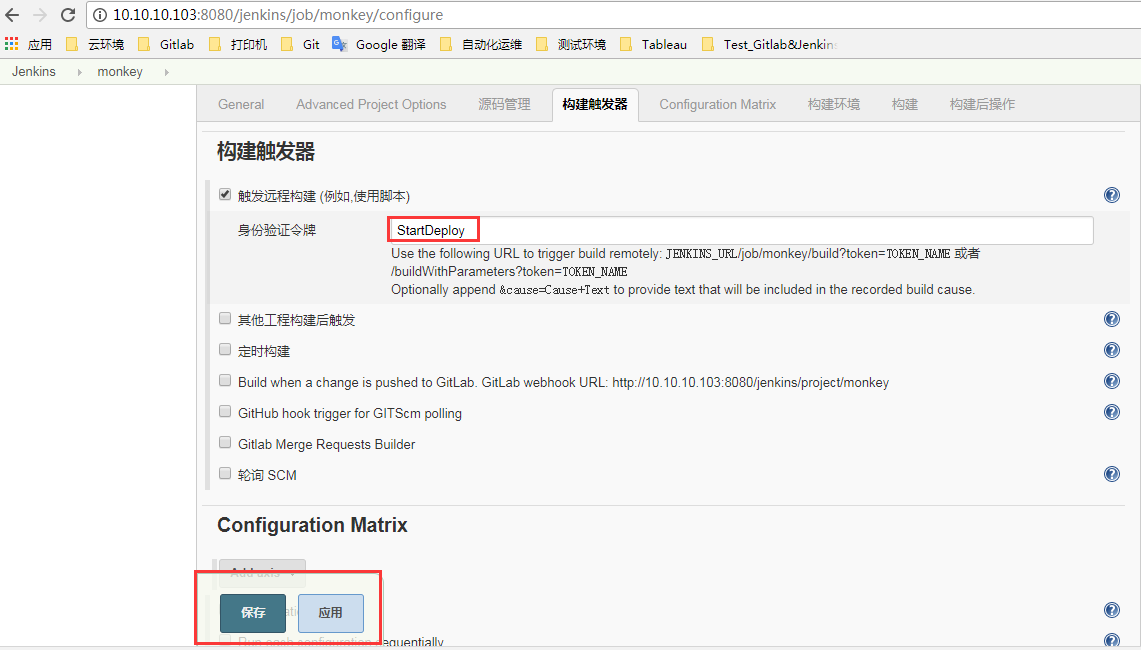Open help for GitHub hook trigger option
1141x650 pixels.
pos(1111,412)
